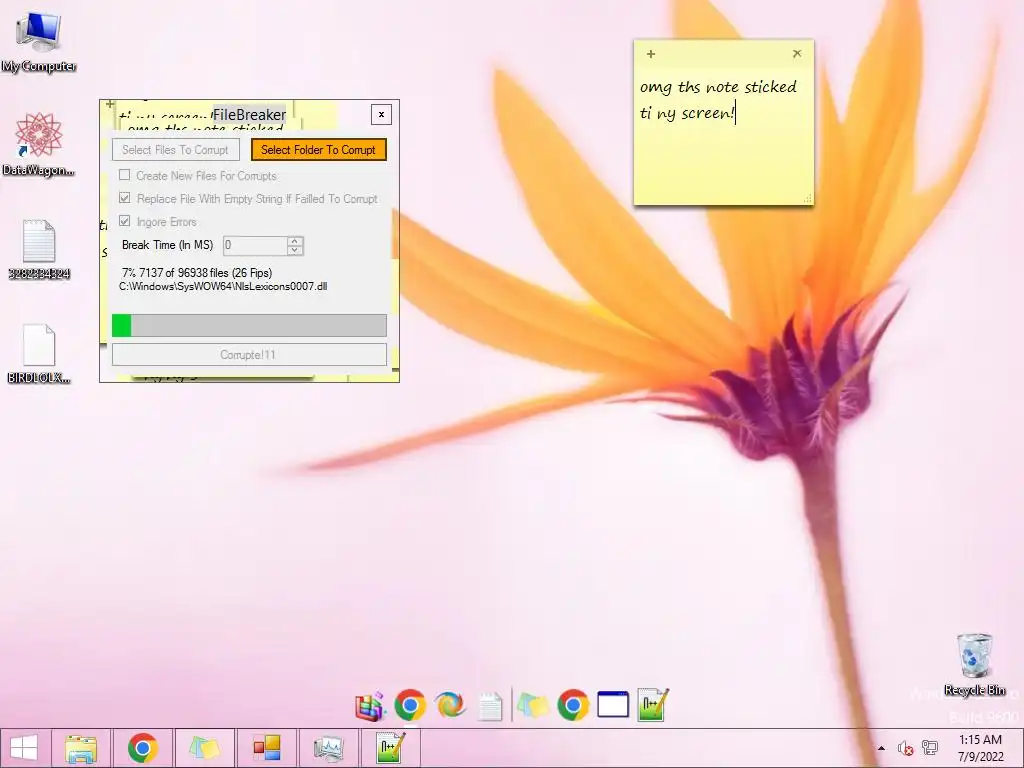Select the DataWagon desktop shortcut
The image size is (1024, 768).
pos(39,144)
